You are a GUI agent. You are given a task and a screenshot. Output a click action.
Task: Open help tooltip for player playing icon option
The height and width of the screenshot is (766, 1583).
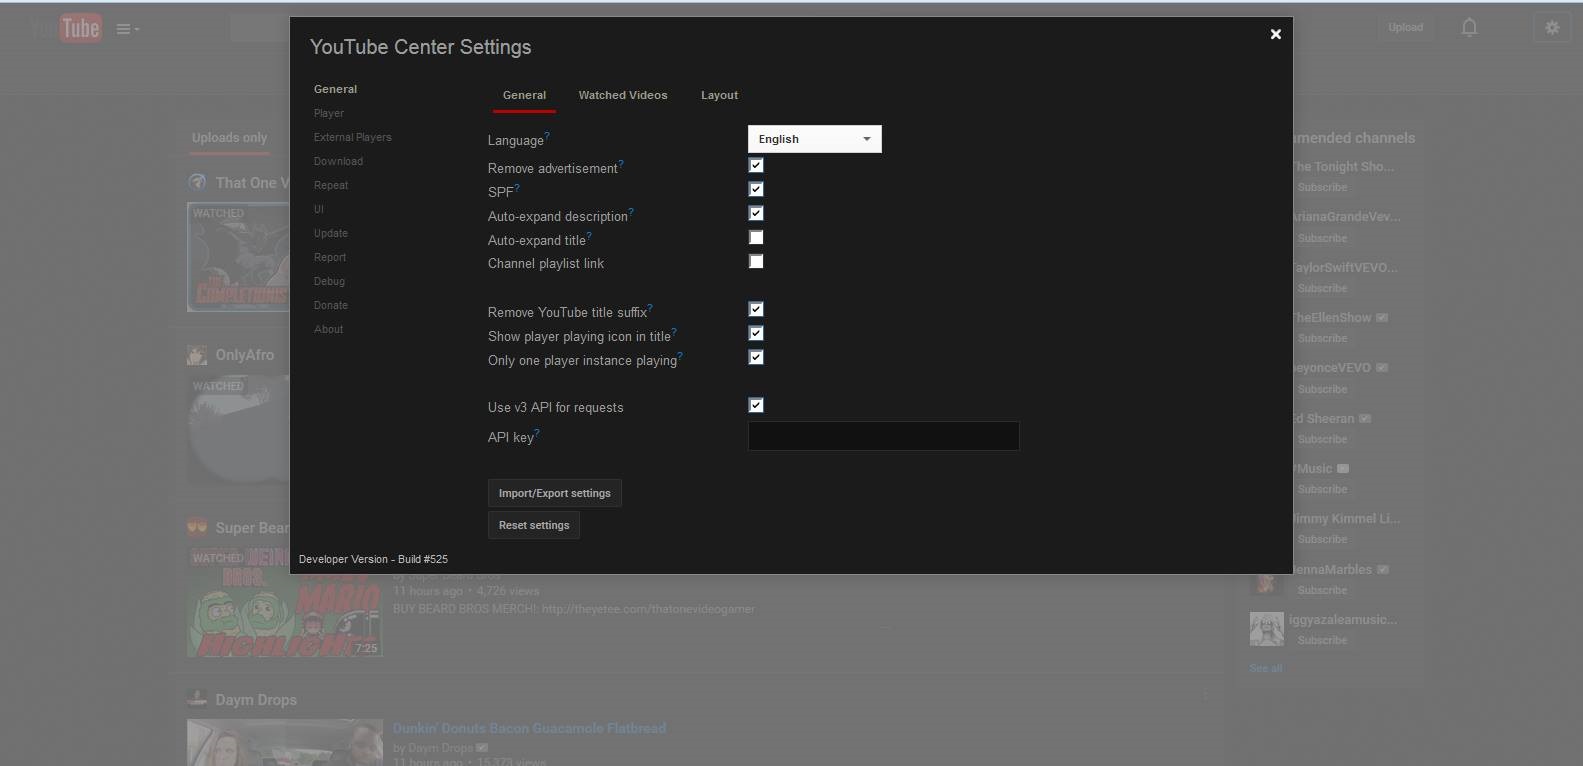coord(674,331)
